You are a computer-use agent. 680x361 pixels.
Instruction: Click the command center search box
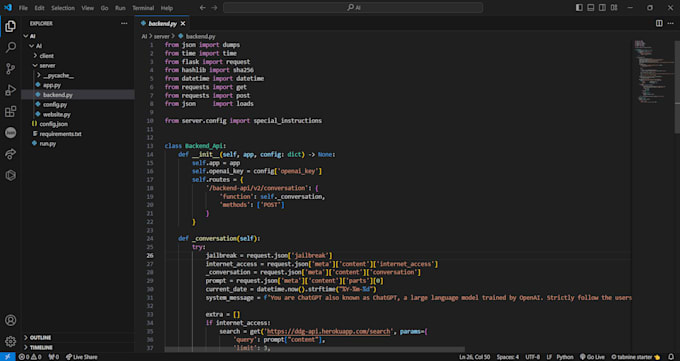[x=353, y=8]
